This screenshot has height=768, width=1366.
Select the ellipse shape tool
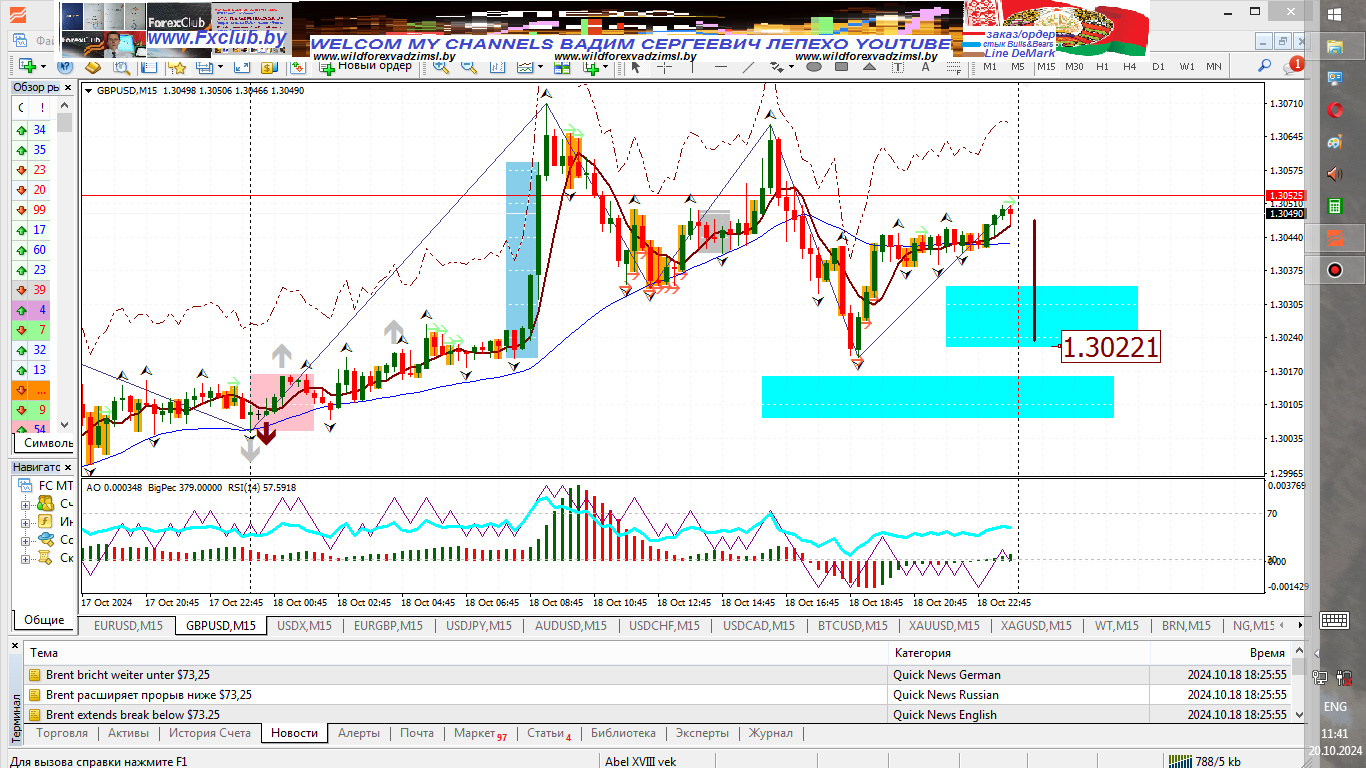814,66
